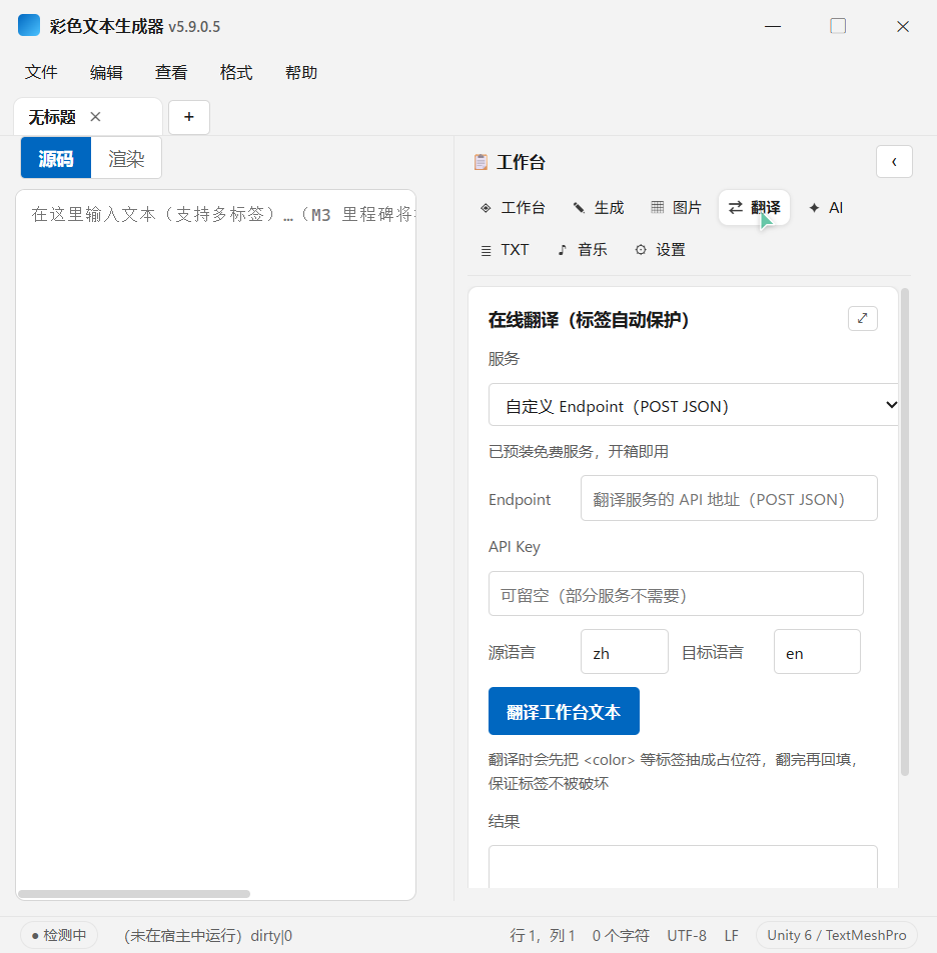Minimize the application window
The height and width of the screenshot is (953, 937).
pos(772,26)
